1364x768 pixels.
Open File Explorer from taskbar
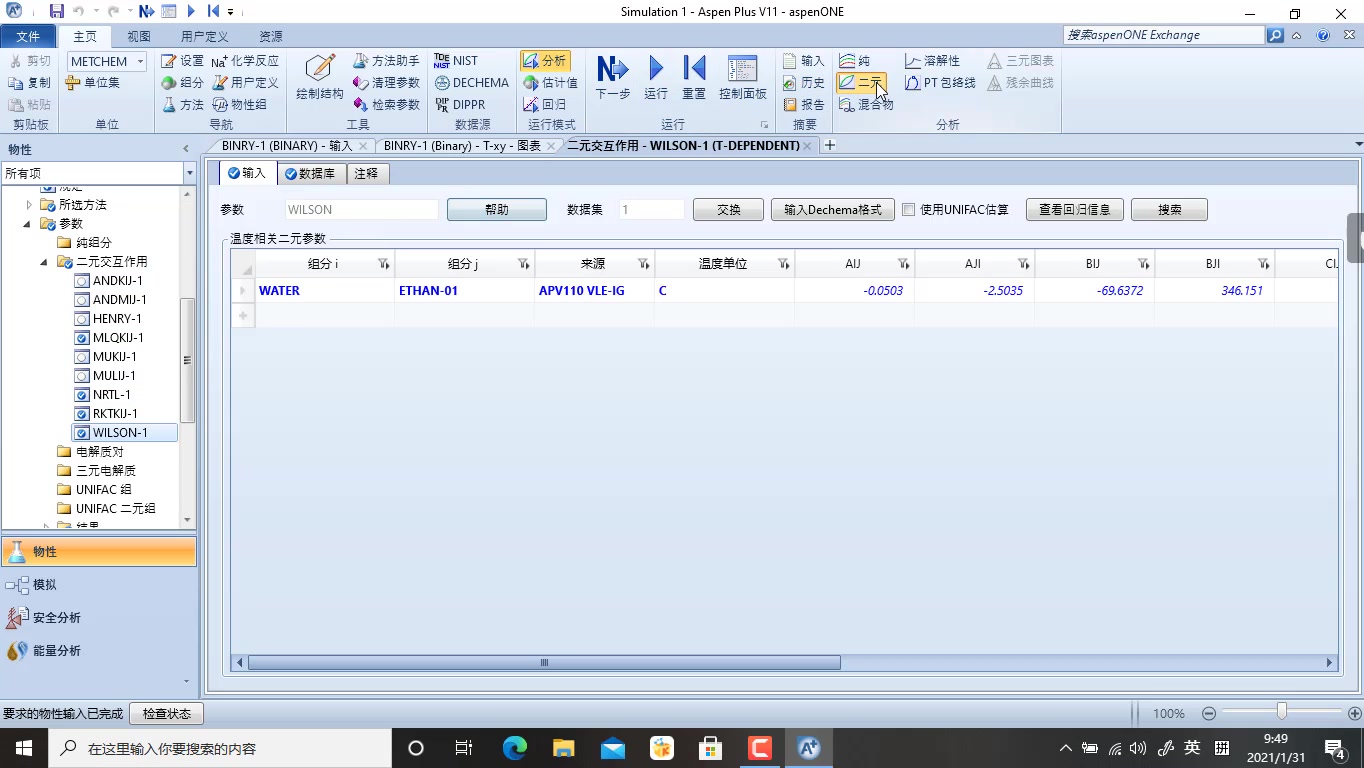(x=563, y=747)
